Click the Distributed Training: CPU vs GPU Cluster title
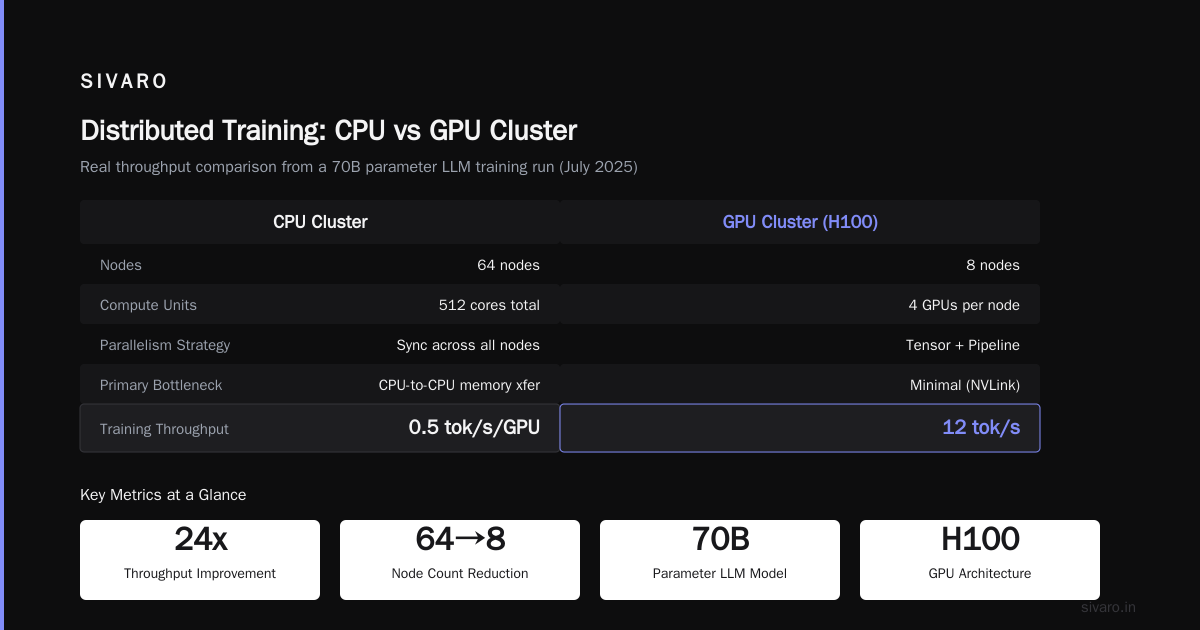1200x630 pixels. tap(328, 131)
